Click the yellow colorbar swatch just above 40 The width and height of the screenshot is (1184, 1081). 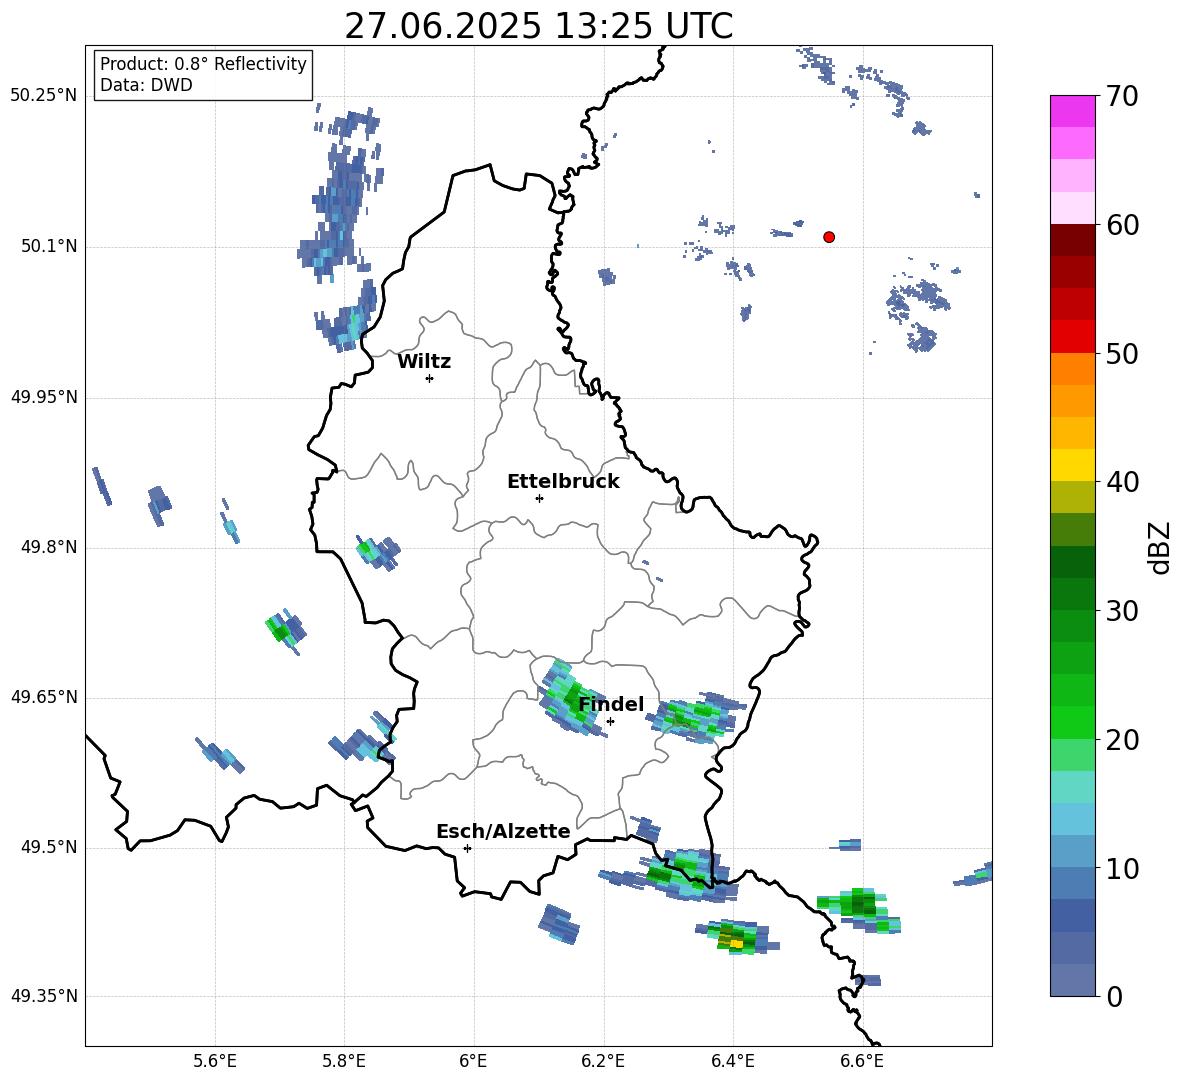1072,465
